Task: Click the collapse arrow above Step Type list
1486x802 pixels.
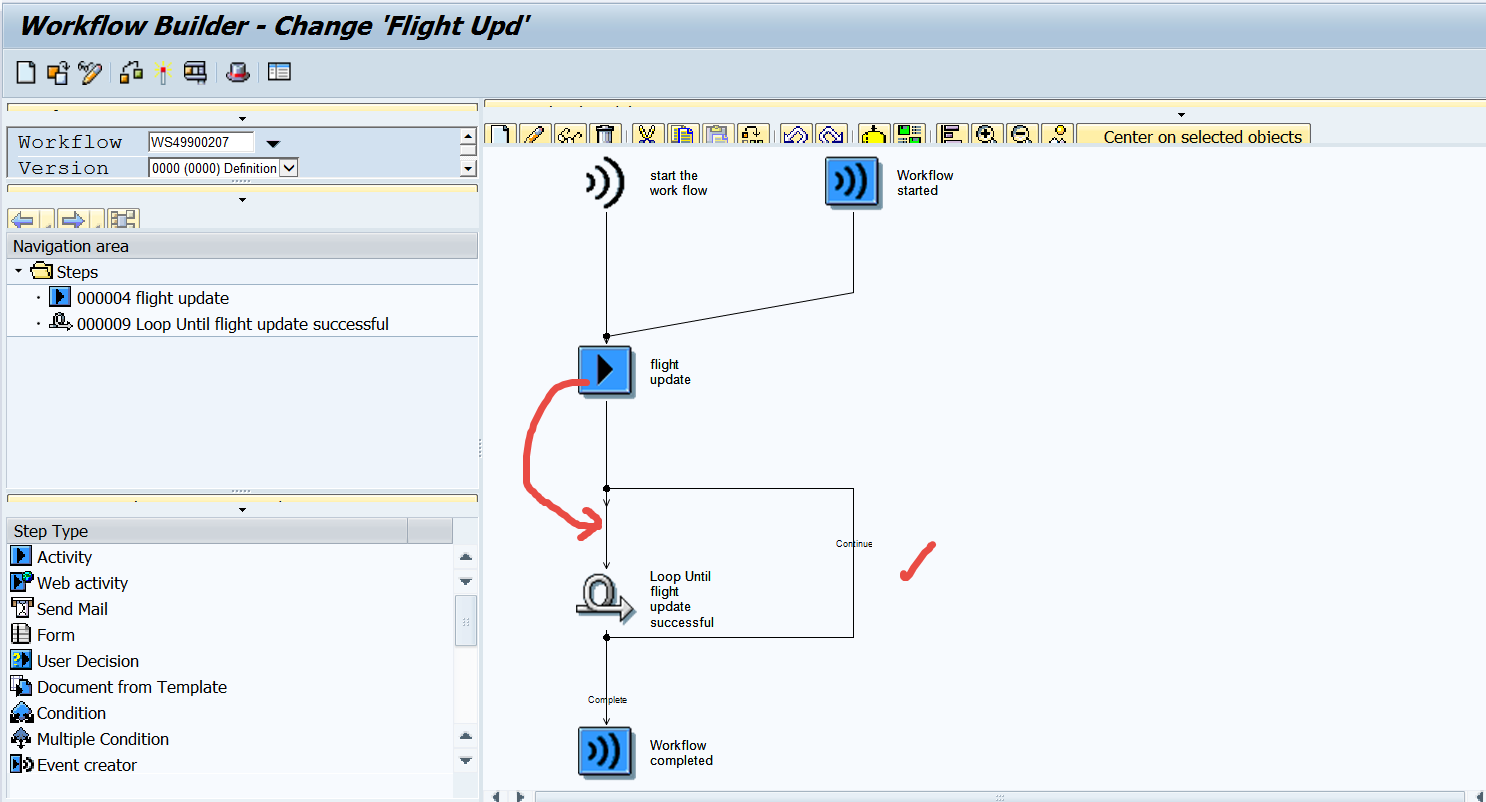Action: [242, 509]
